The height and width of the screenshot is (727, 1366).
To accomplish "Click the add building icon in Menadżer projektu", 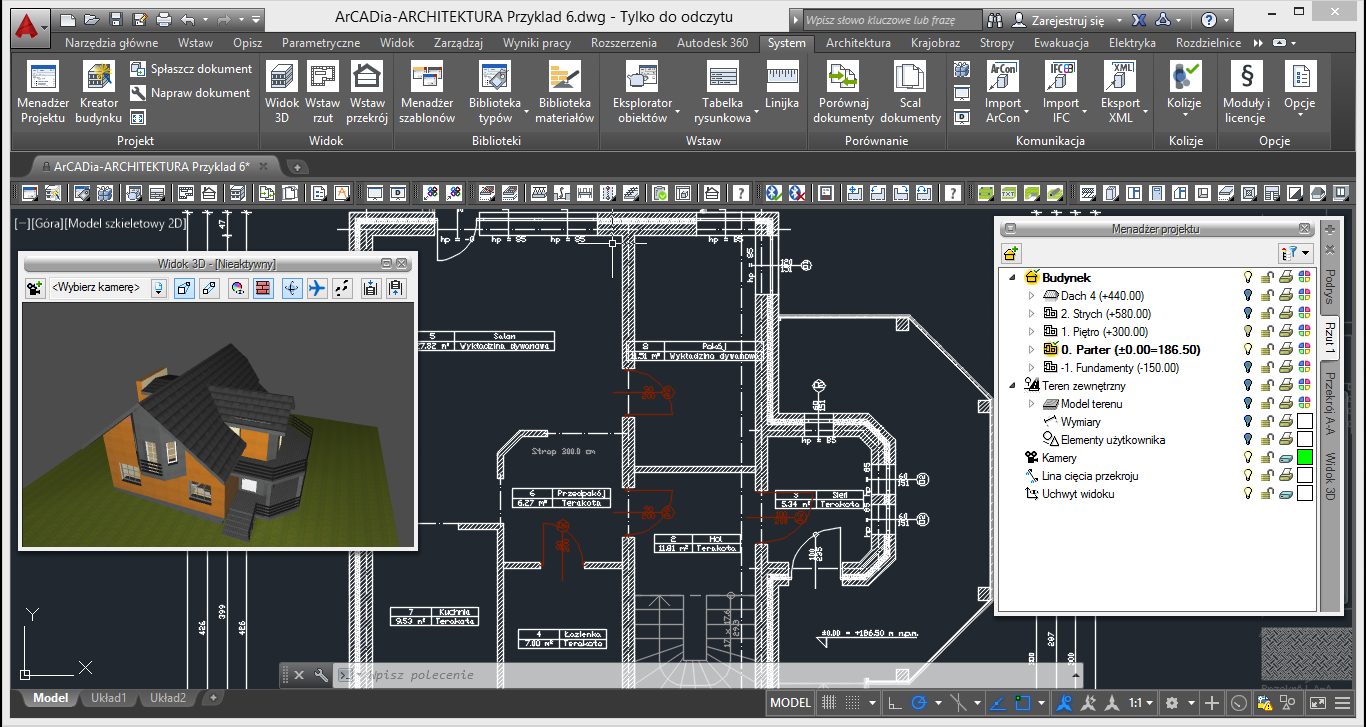I will click(1011, 254).
